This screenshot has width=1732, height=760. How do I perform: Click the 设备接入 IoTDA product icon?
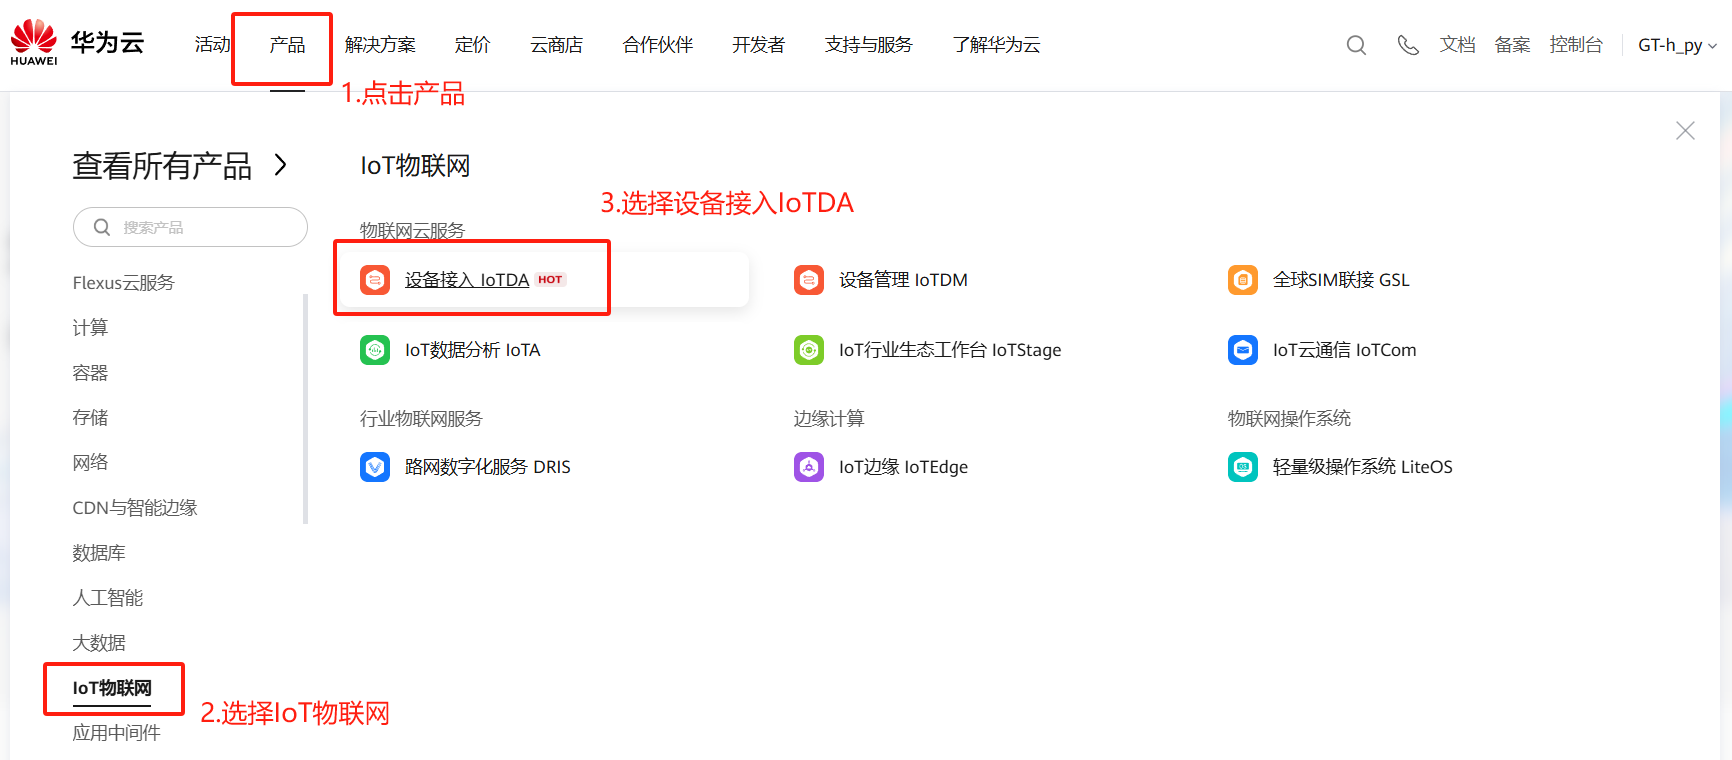375,280
